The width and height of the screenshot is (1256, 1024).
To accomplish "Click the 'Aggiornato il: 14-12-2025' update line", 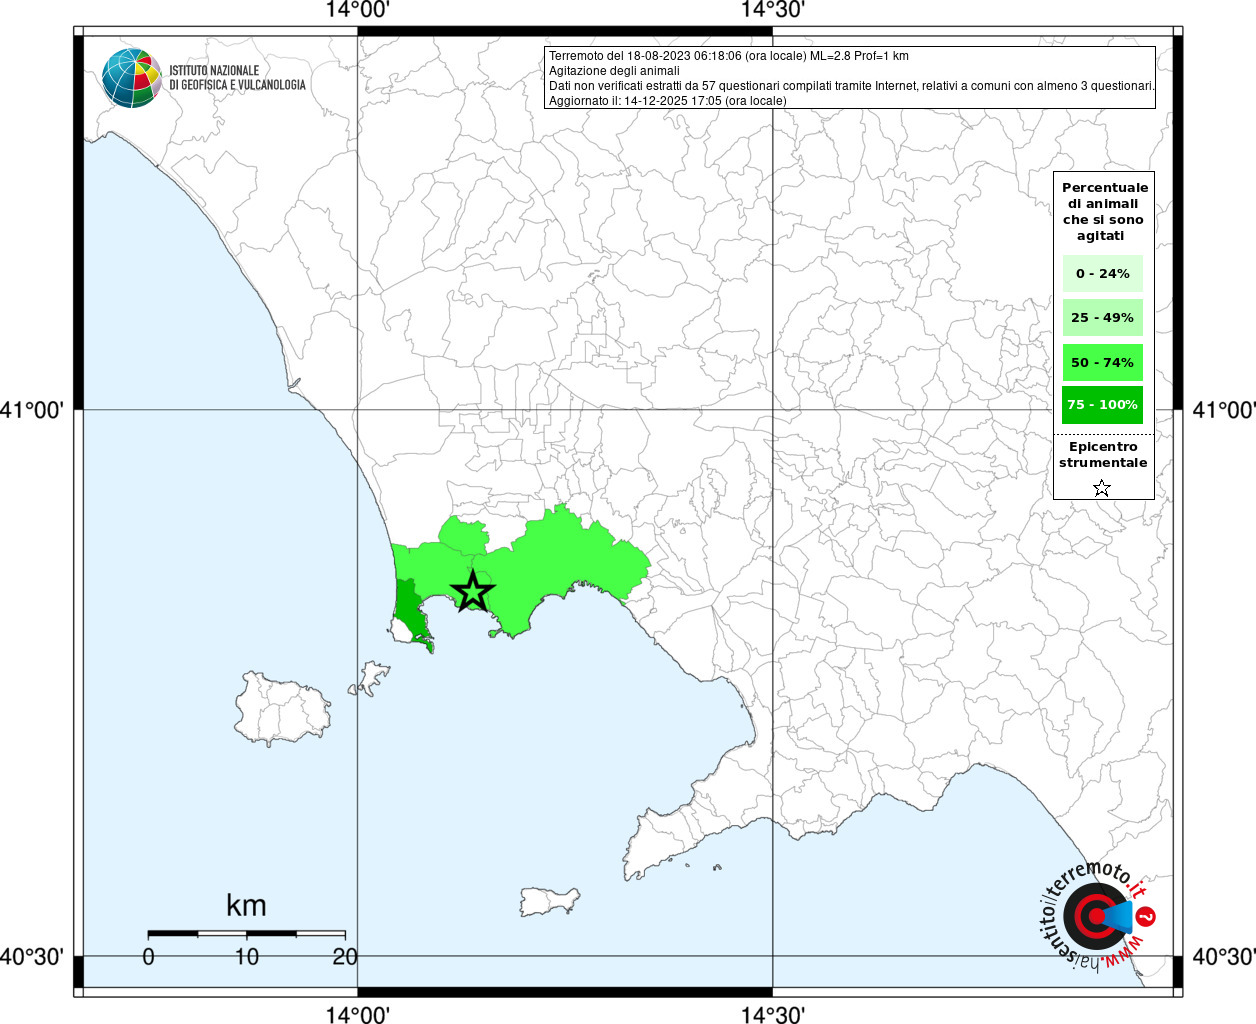I will click(667, 101).
